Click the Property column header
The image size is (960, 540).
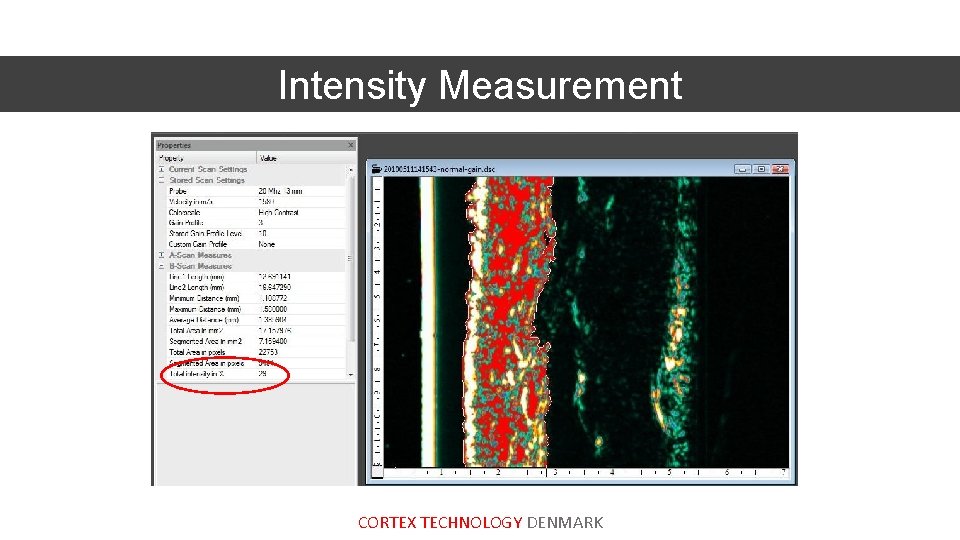(206, 158)
